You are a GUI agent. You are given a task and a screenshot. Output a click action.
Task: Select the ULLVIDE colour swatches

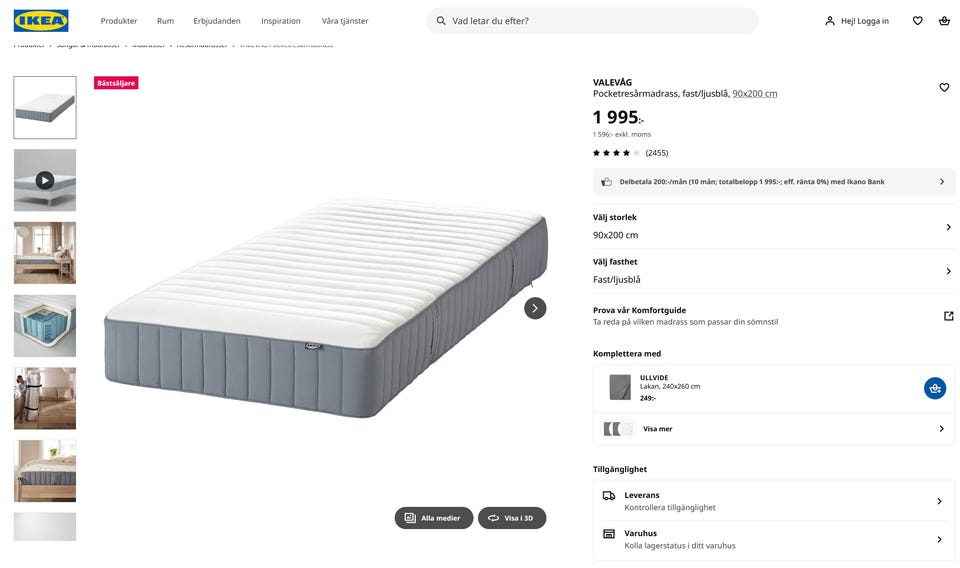(619, 429)
